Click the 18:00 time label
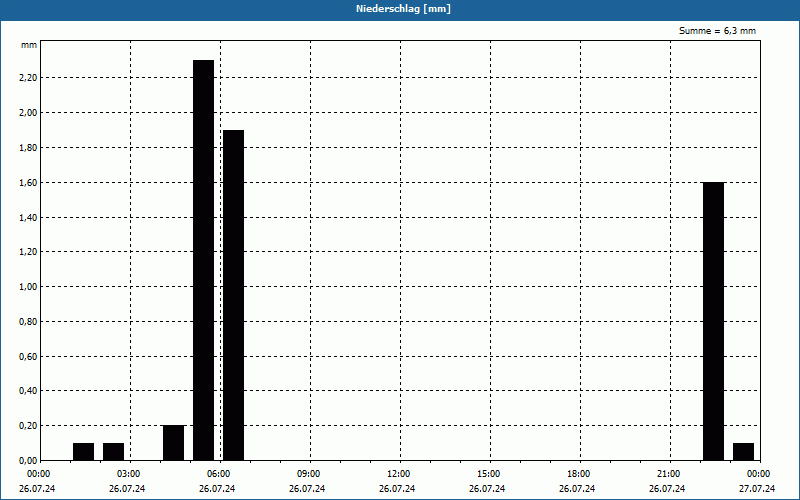800x500 pixels. (x=579, y=474)
